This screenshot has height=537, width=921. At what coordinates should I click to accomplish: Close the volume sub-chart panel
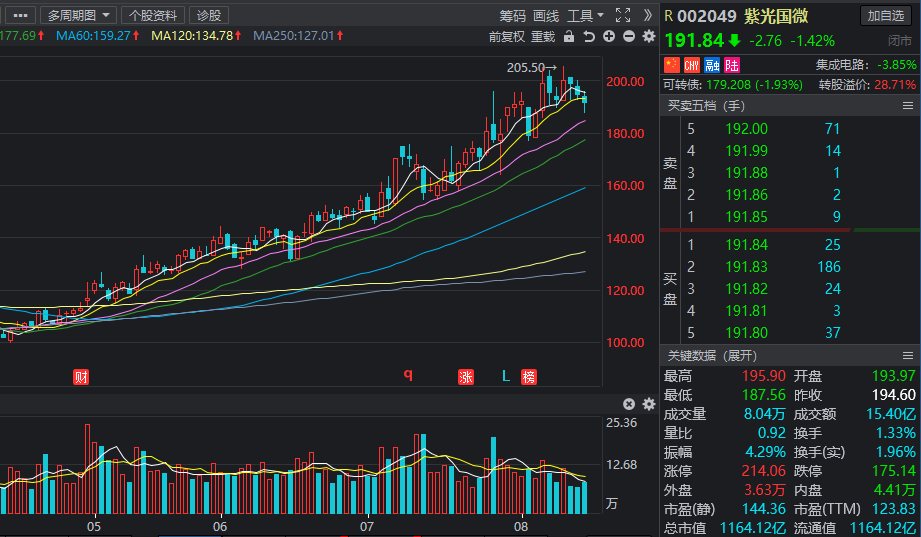pos(629,404)
